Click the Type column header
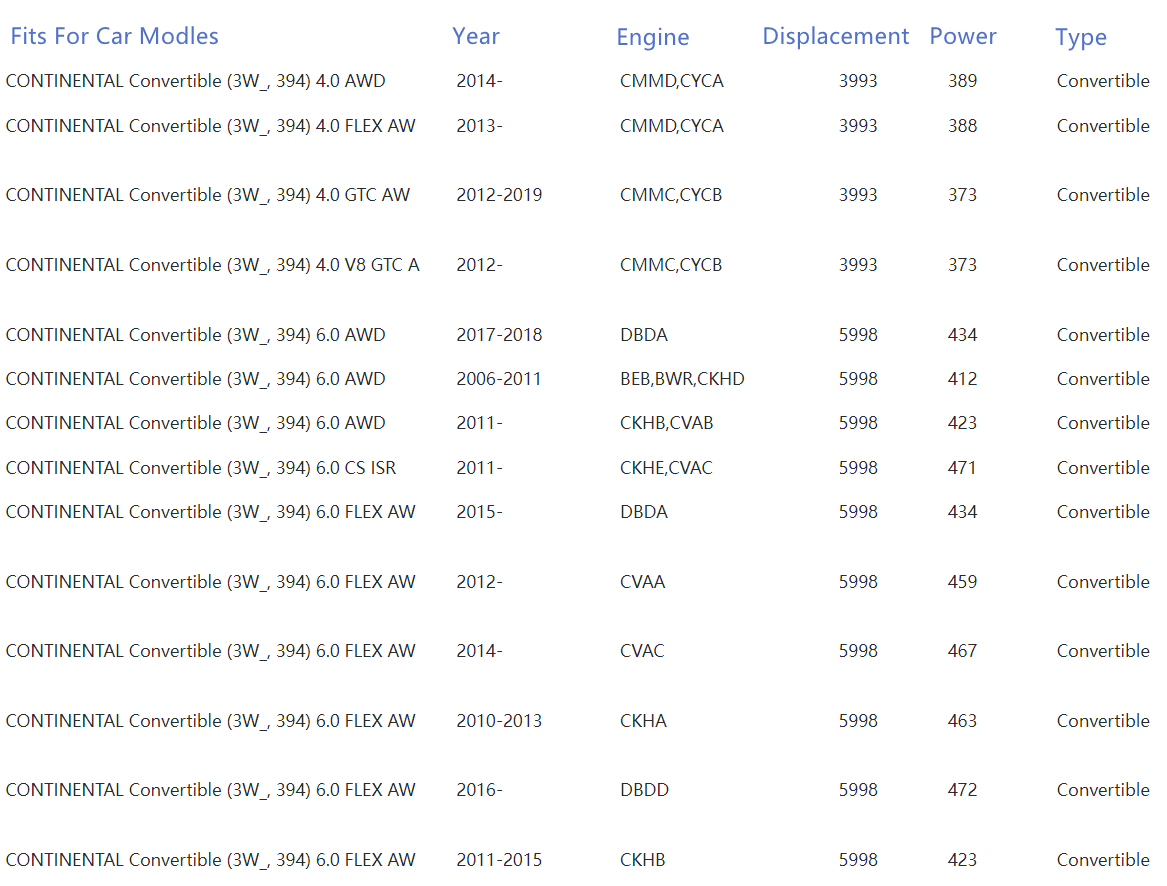The image size is (1167, 886). (1080, 38)
